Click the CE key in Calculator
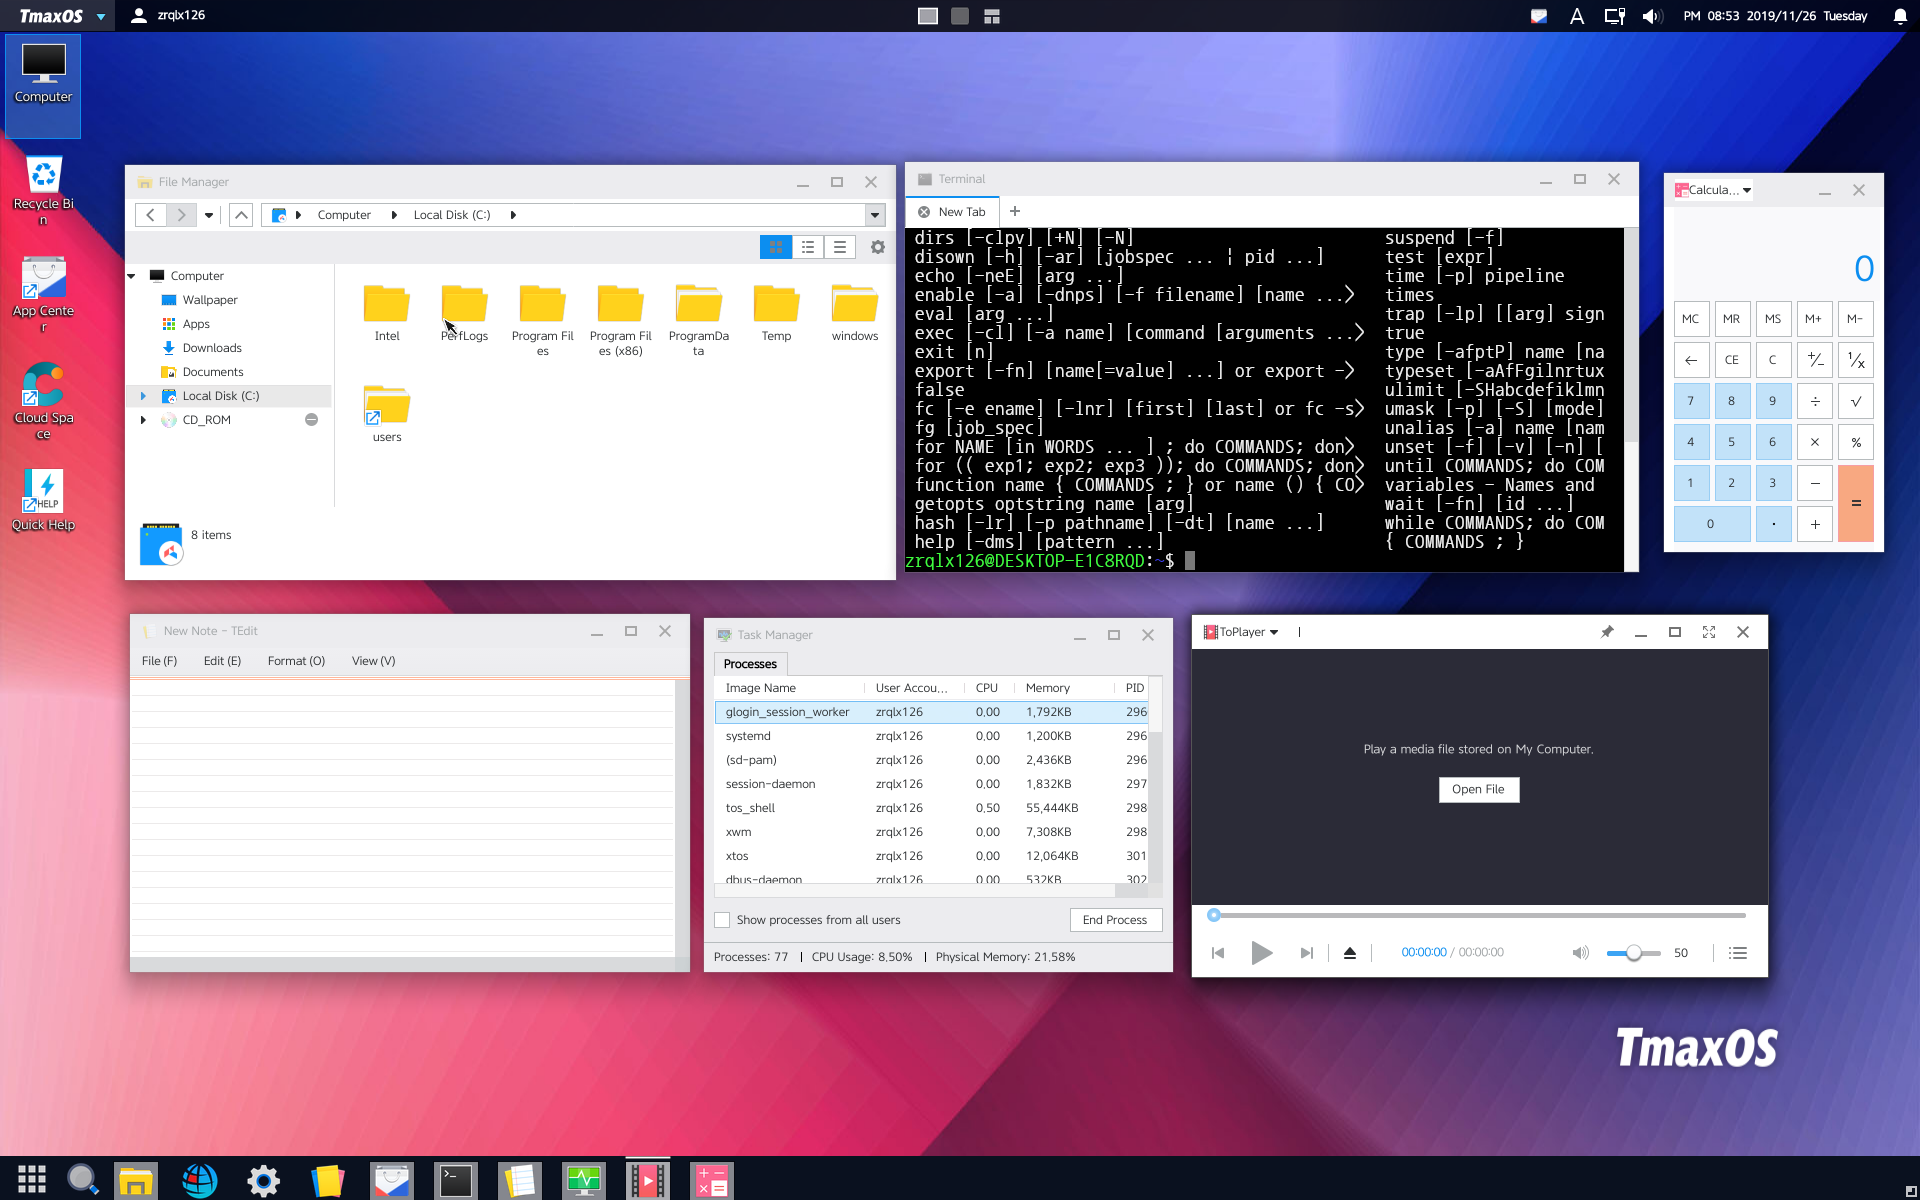 [1732, 360]
